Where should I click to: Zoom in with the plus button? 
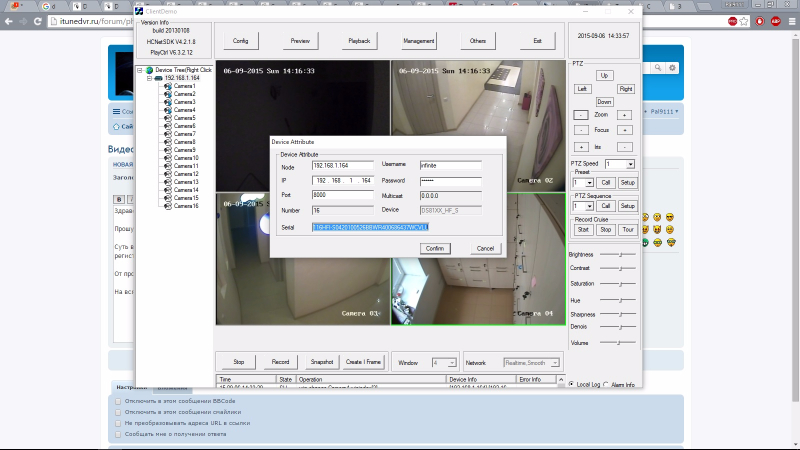(x=624, y=115)
